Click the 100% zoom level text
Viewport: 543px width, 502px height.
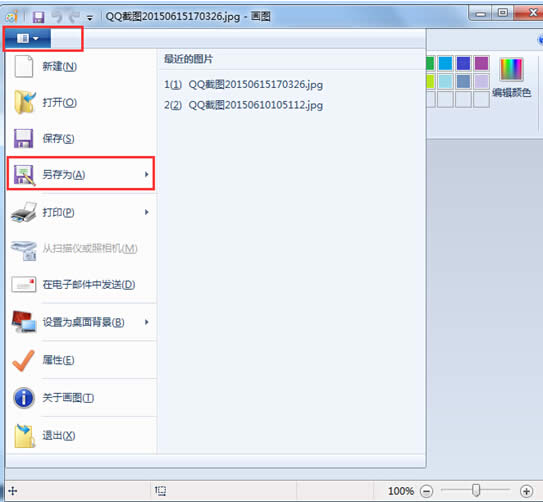(401, 491)
